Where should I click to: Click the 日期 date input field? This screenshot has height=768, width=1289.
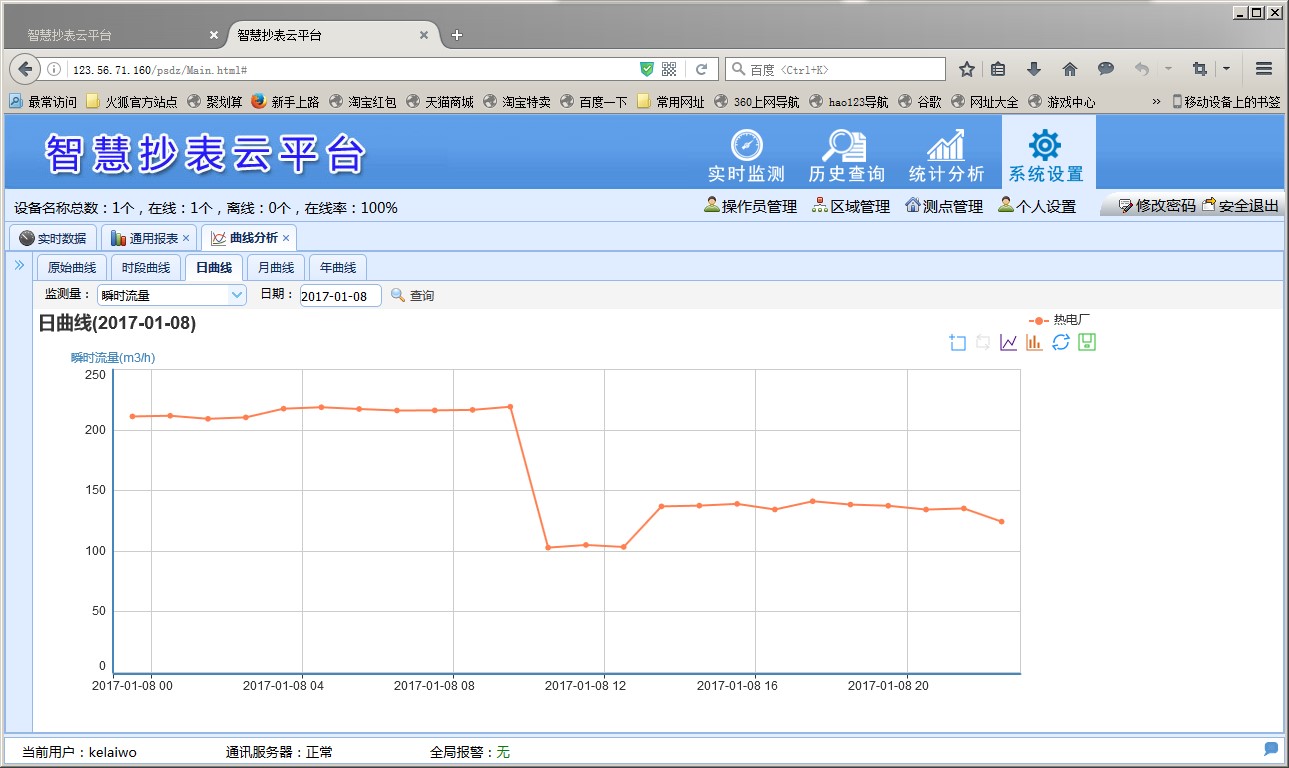click(340, 296)
